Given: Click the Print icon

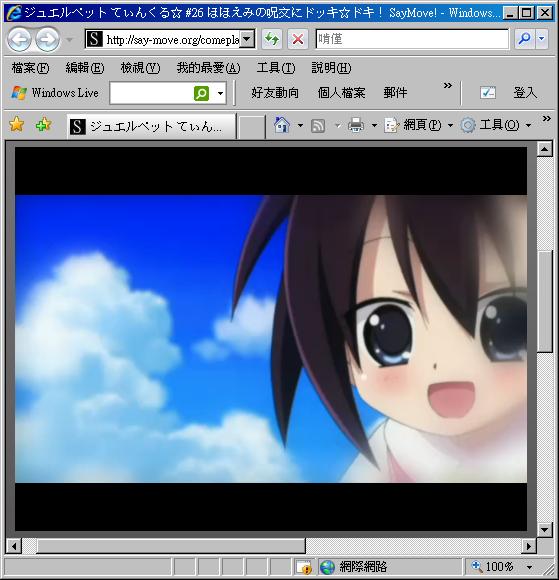Looking at the screenshot, I should click(x=356, y=125).
